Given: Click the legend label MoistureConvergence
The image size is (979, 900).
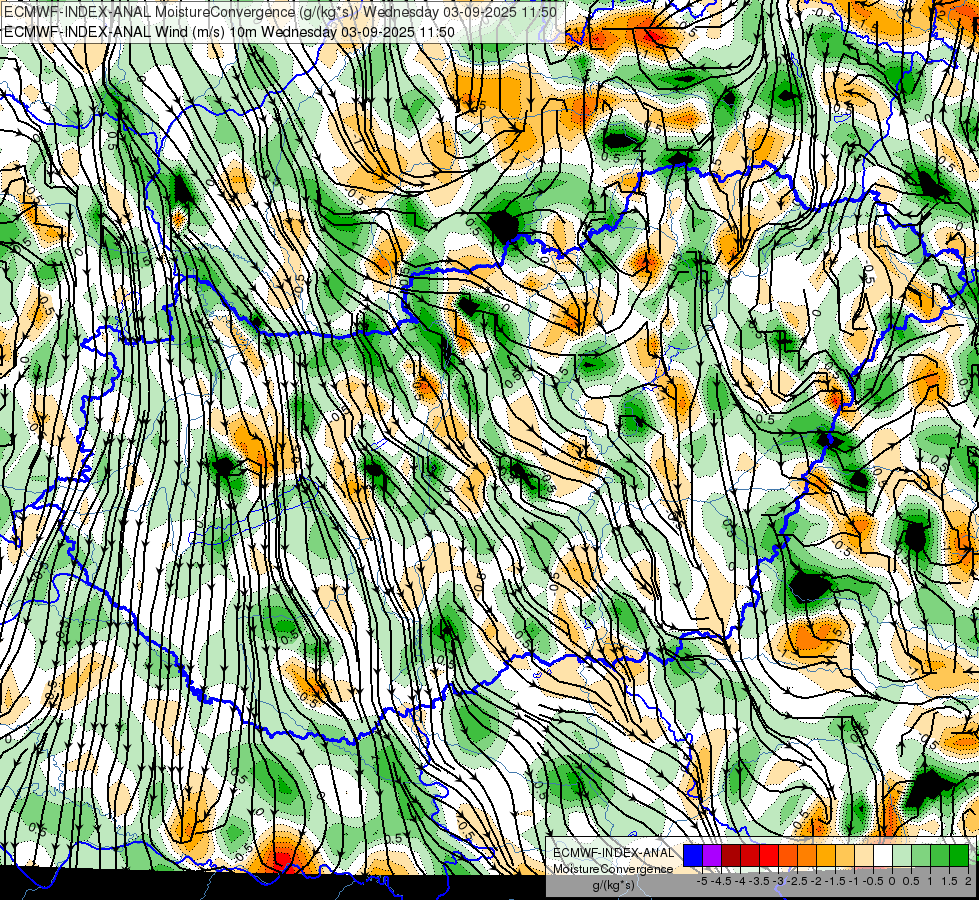Looking at the screenshot, I should tap(613, 869).
